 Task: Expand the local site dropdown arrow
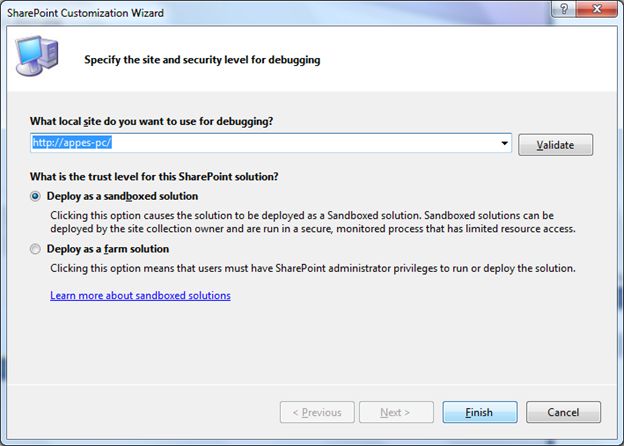coord(505,143)
